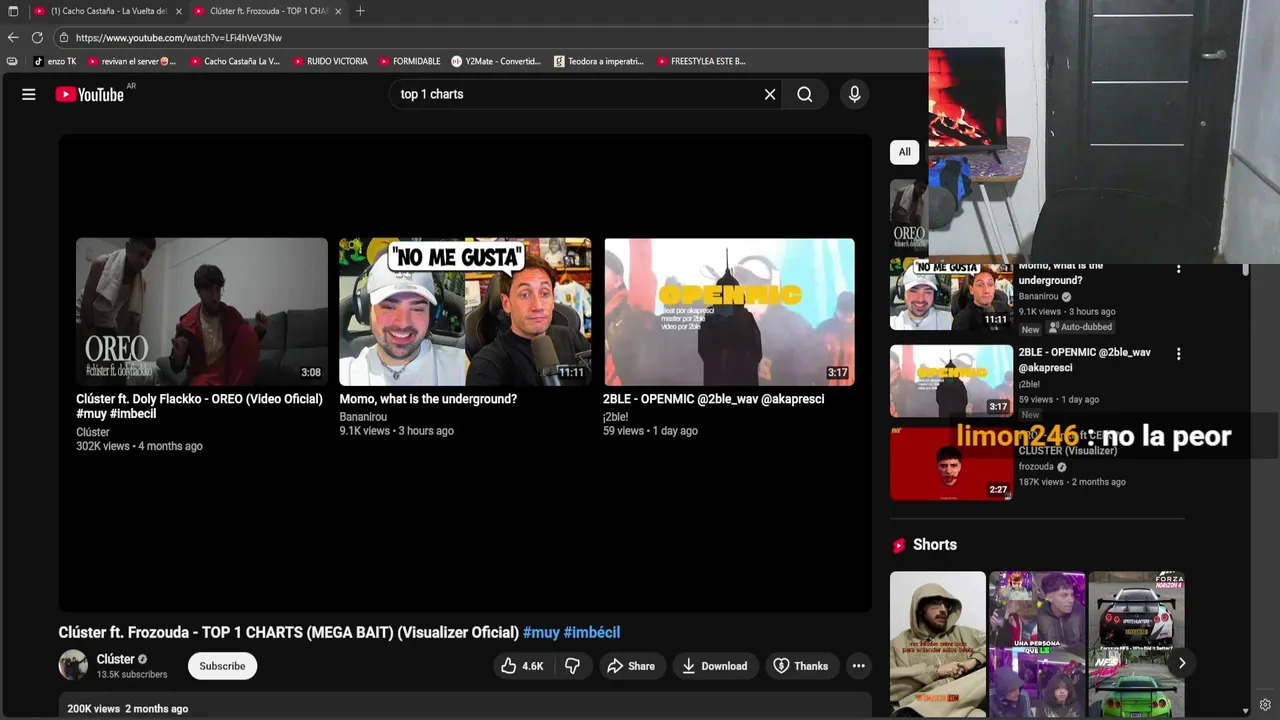Play 2BLE OPENMIC endscreen thumbnail
Screen dimensions: 1280x720
(x=729, y=312)
